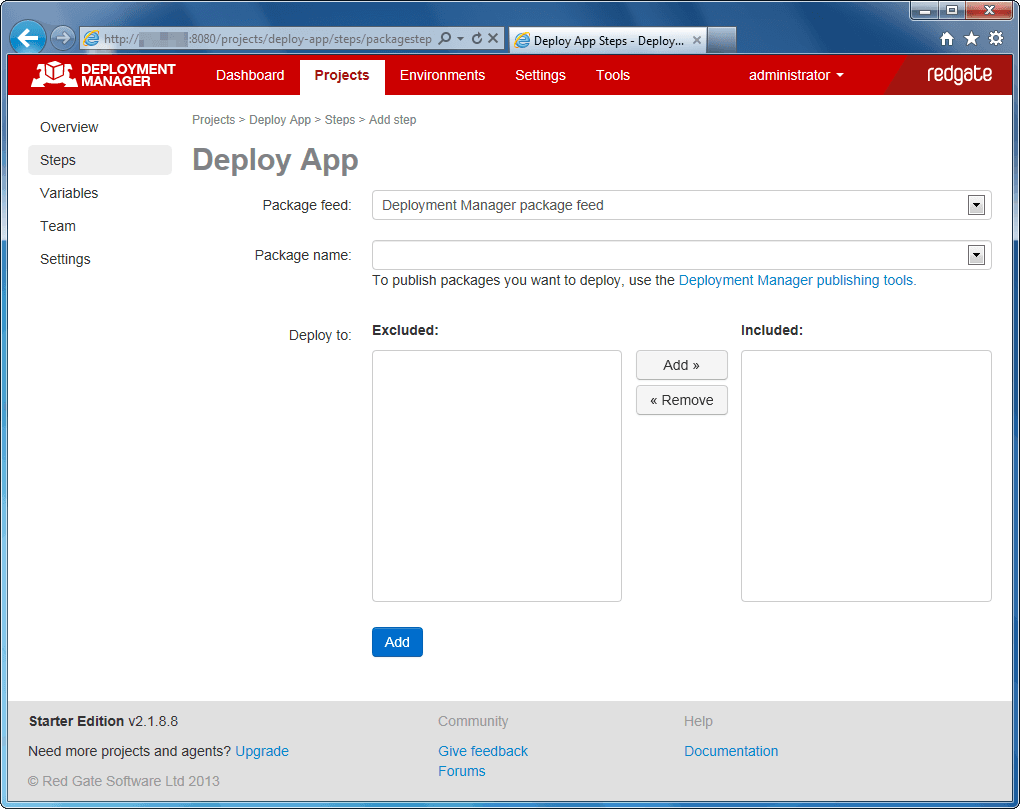
Task: Open the Forums link
Action: coord(462,771)
